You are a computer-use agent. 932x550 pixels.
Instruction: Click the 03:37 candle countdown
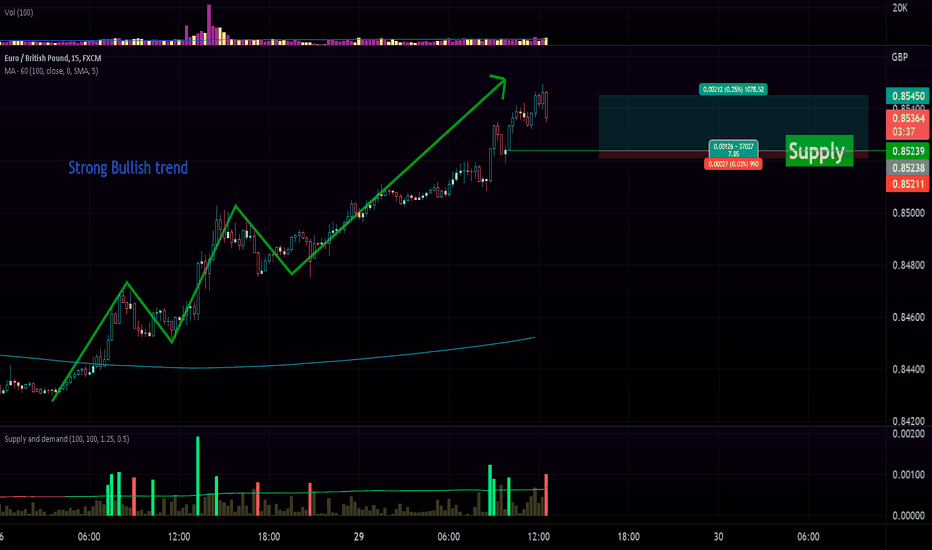903,131
